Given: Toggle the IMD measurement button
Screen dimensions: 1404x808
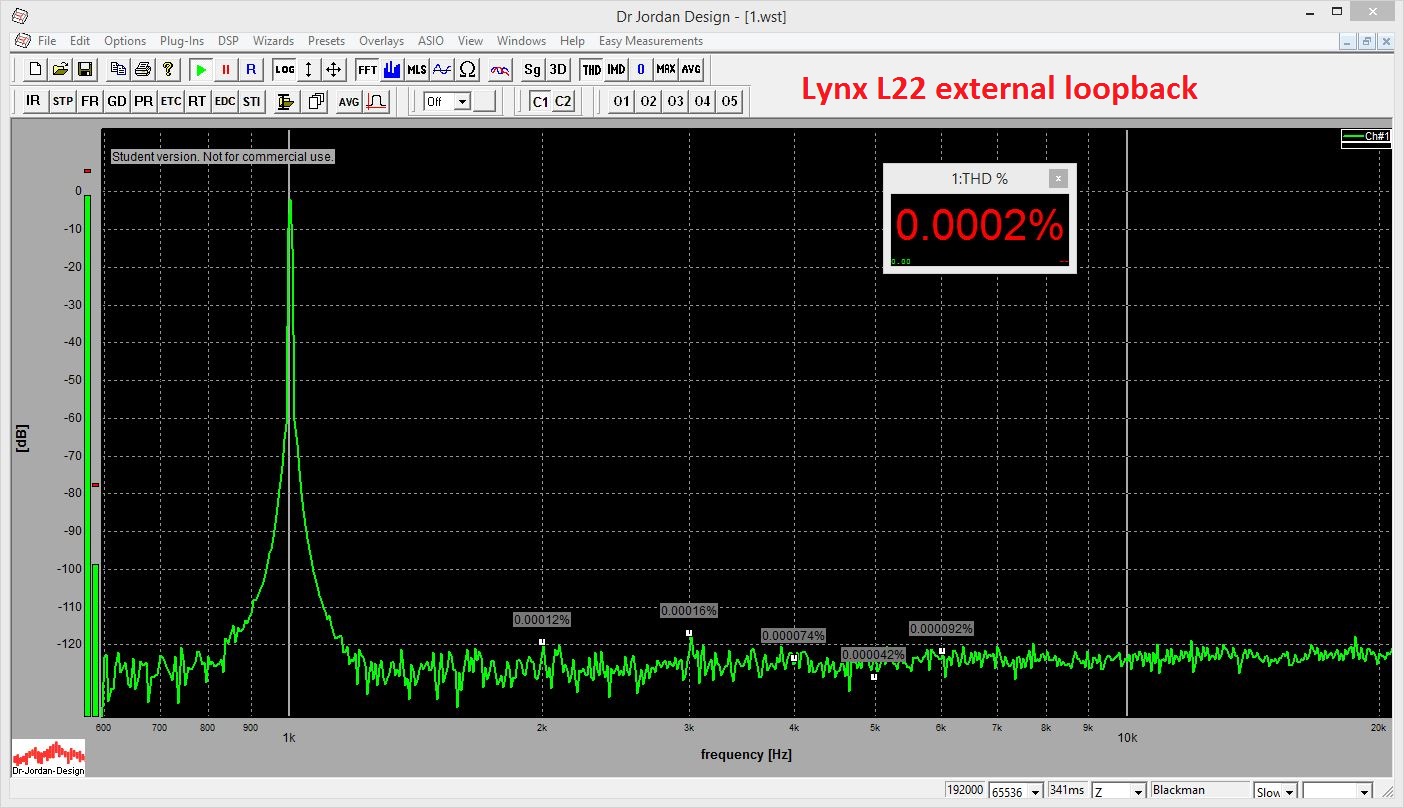Looking at the screenshot, I should [x=616, y=69].
